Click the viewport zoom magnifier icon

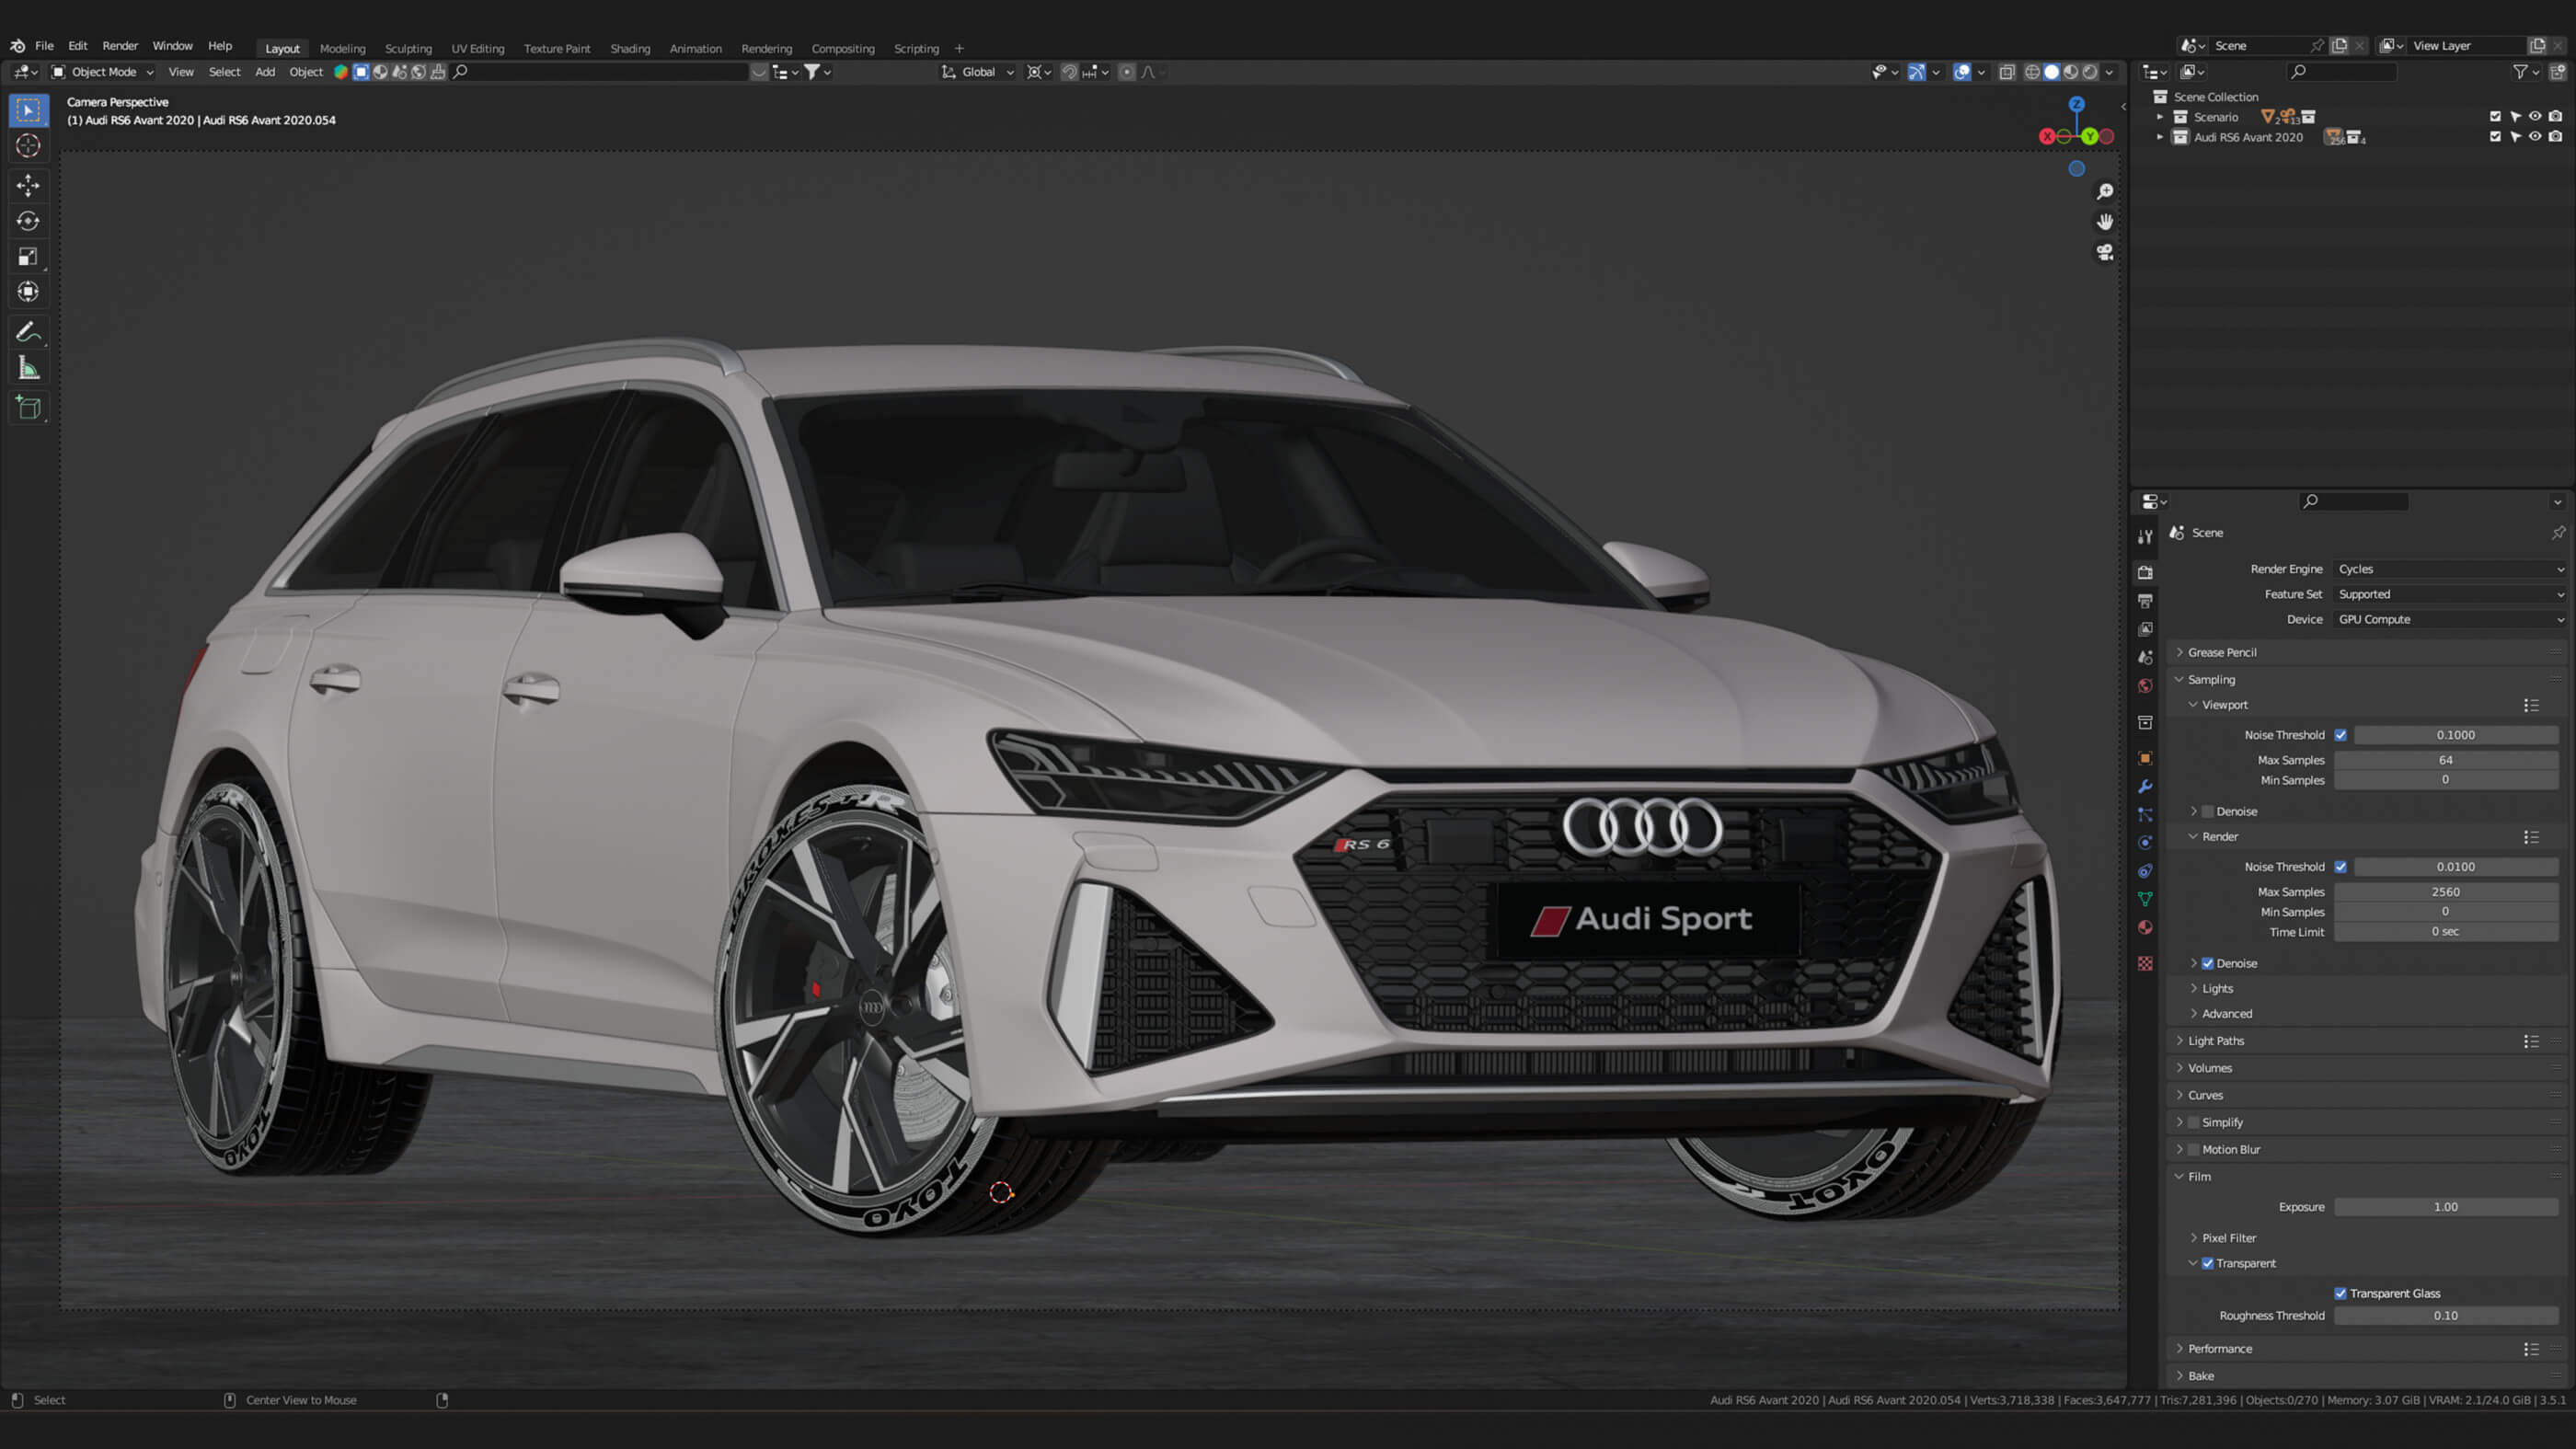[2105, 191]
